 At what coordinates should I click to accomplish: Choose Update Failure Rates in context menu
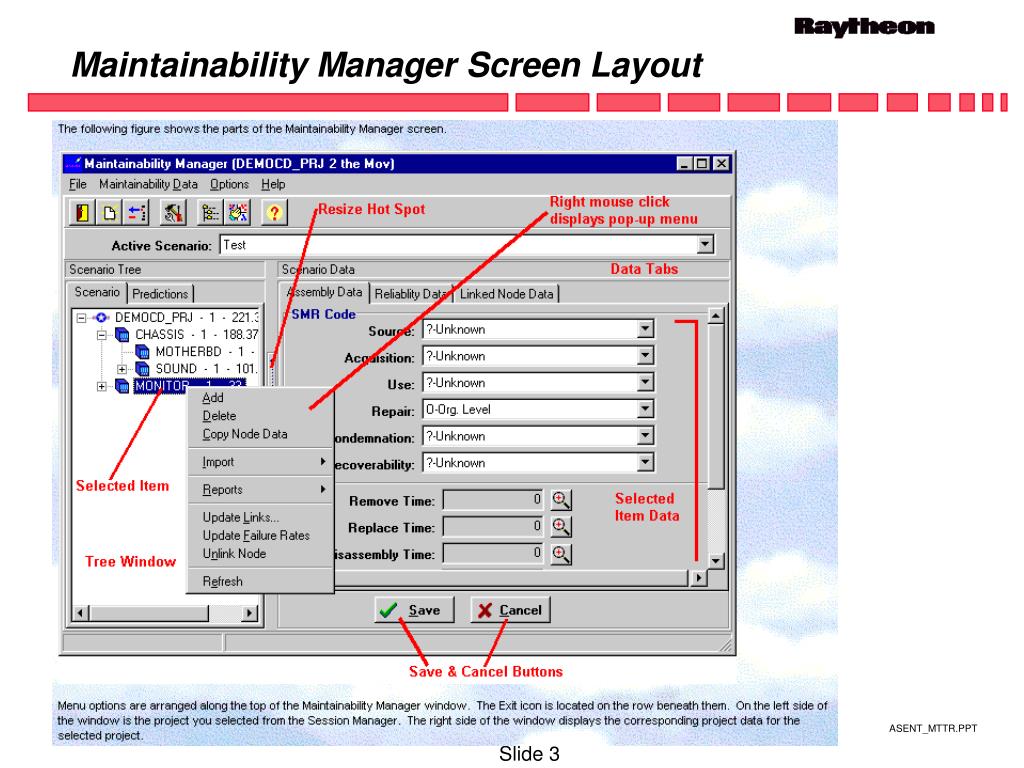261,536
